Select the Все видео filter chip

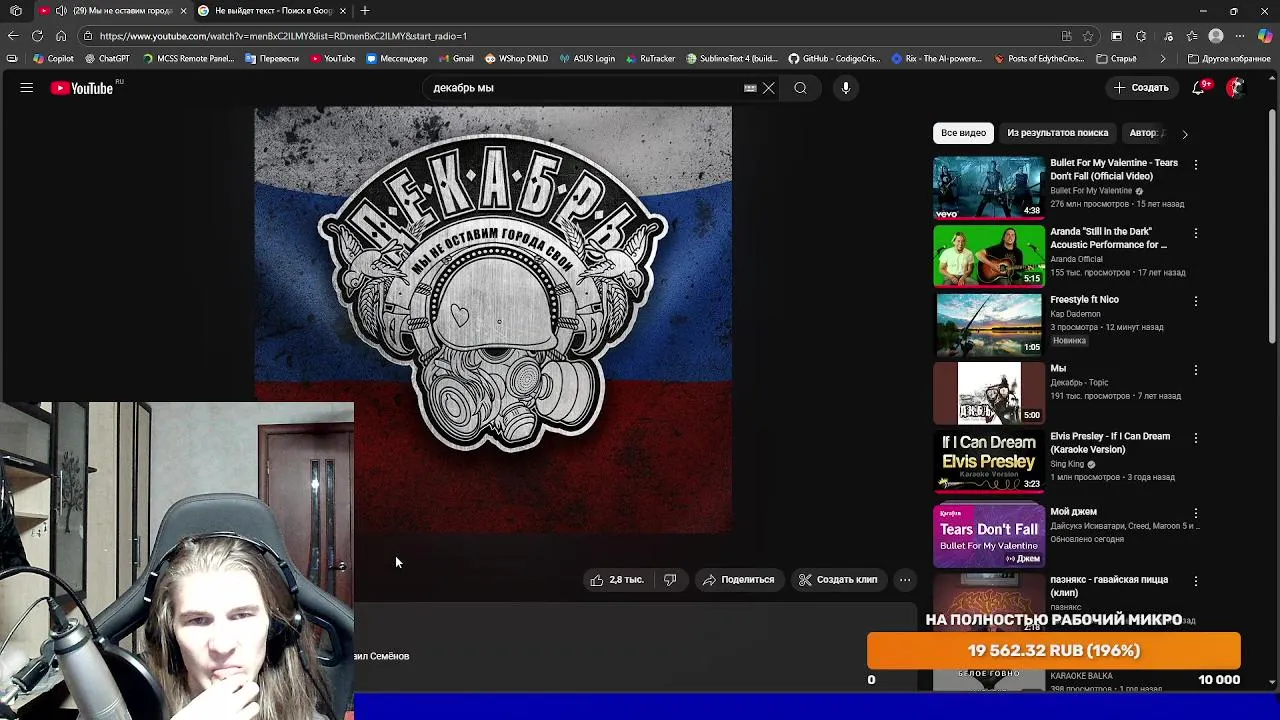tap(963, 133)
